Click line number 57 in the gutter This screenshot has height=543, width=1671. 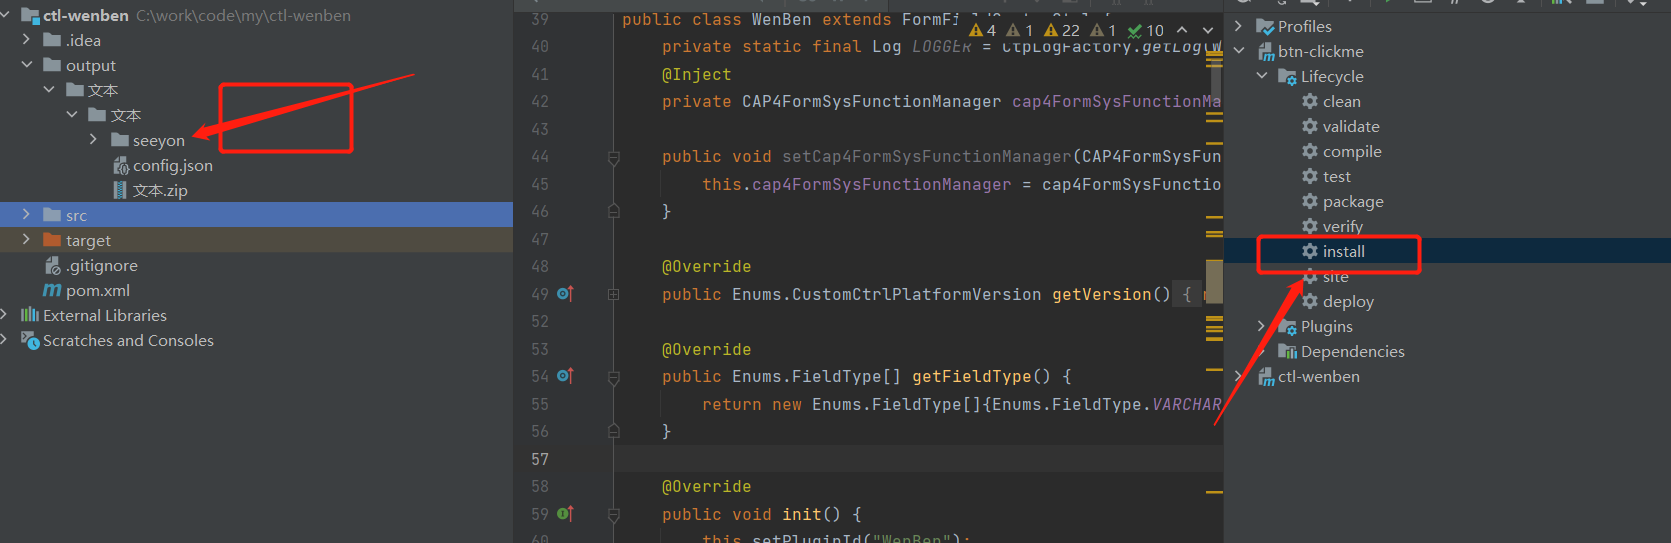tap(540, 459)
